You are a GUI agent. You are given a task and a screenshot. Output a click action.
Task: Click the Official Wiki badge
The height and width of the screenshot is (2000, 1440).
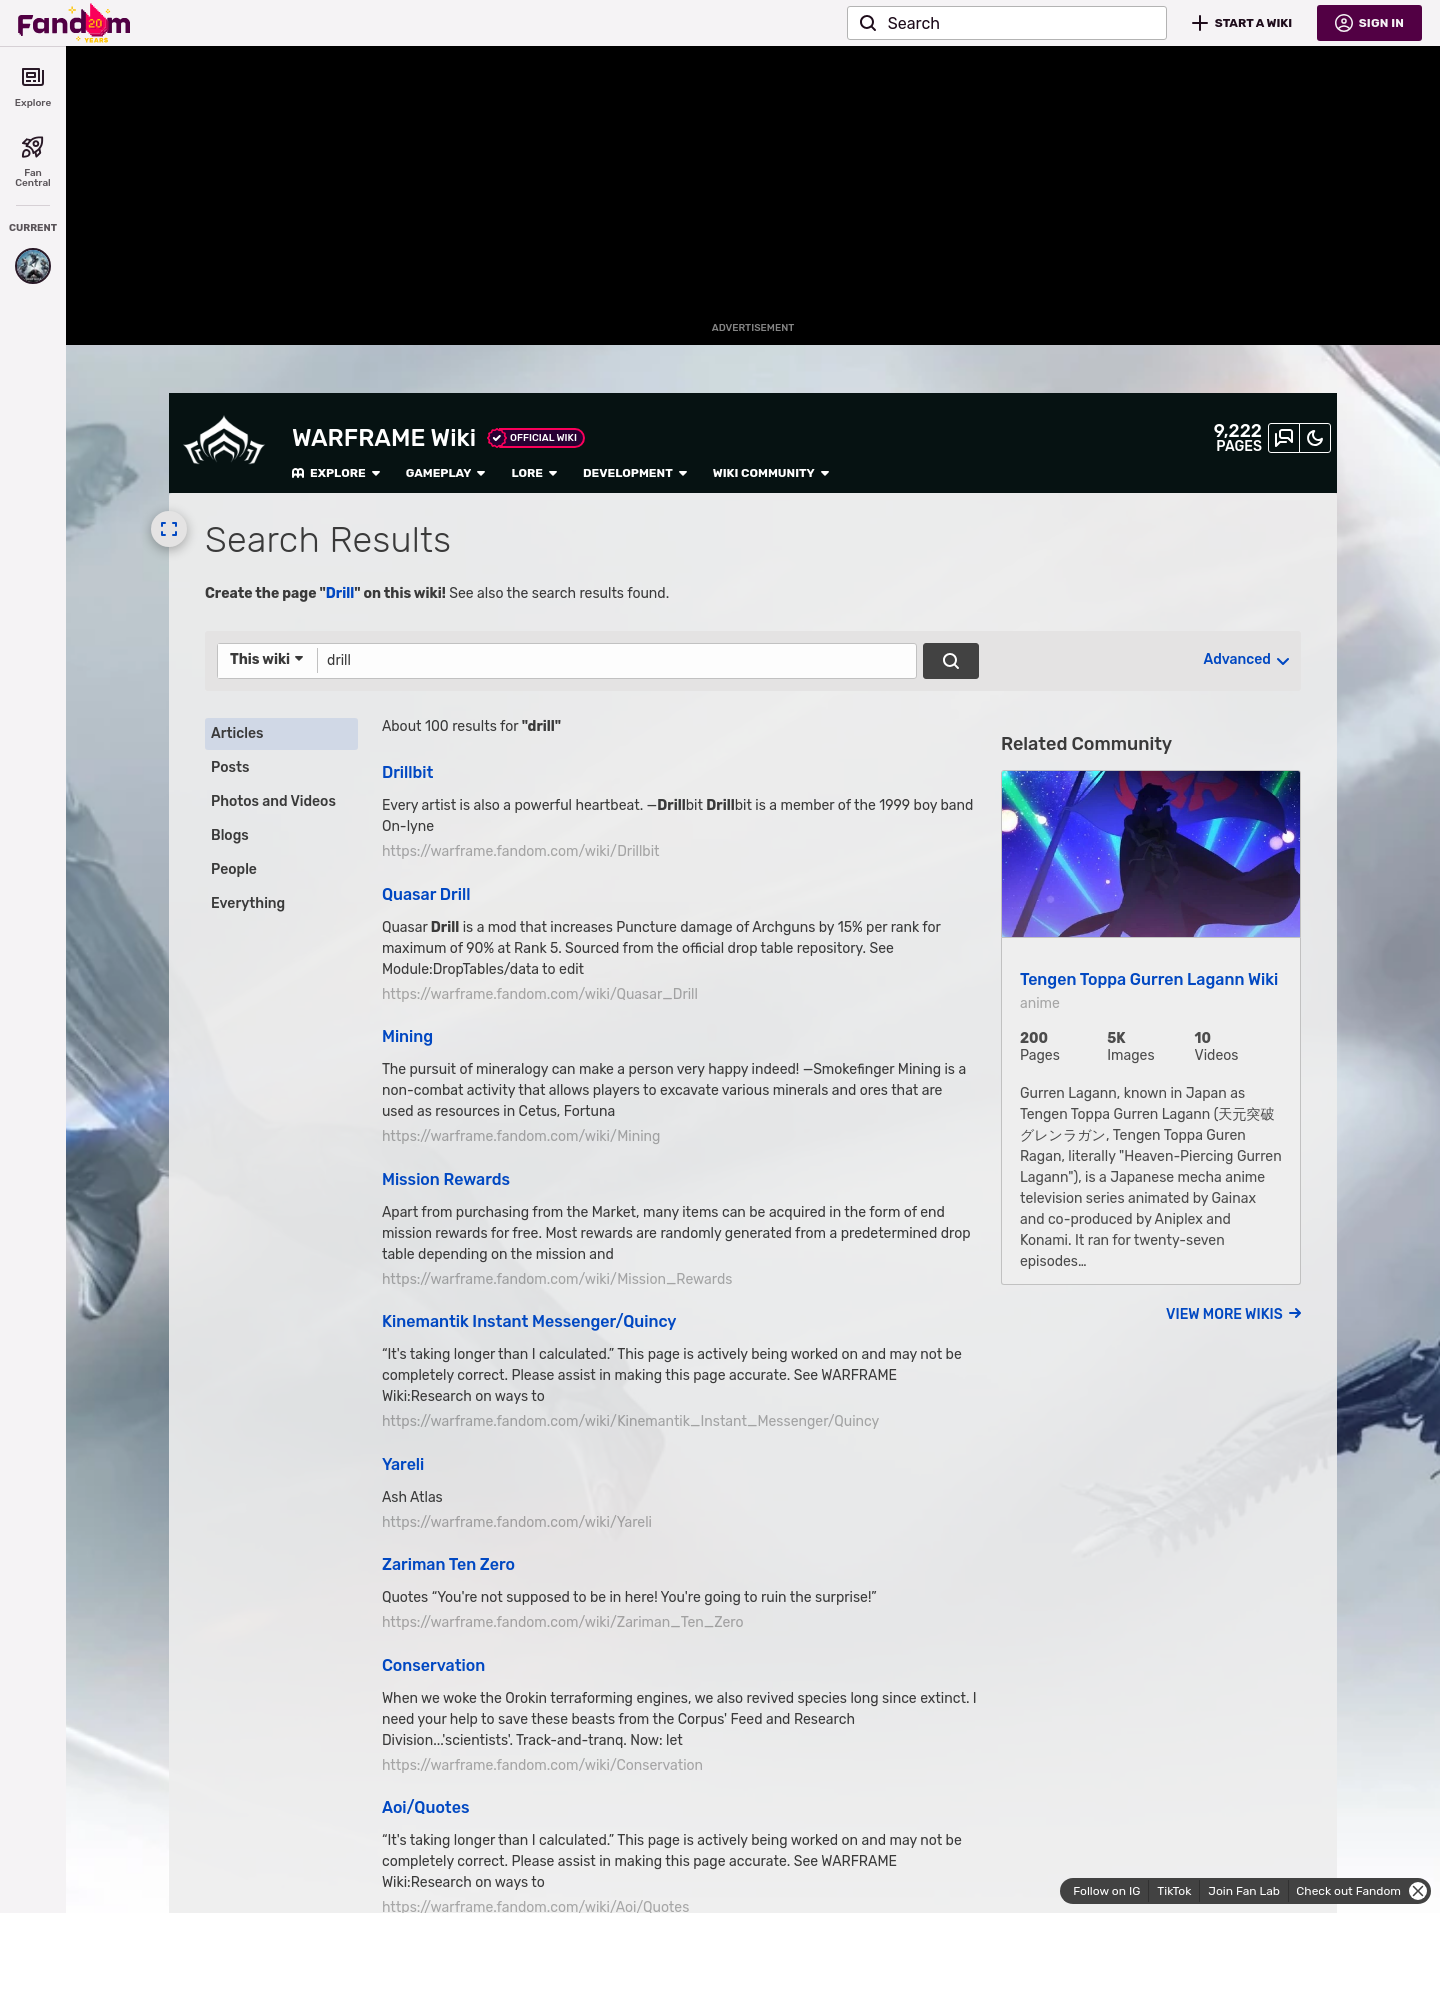tap(536, 438)
